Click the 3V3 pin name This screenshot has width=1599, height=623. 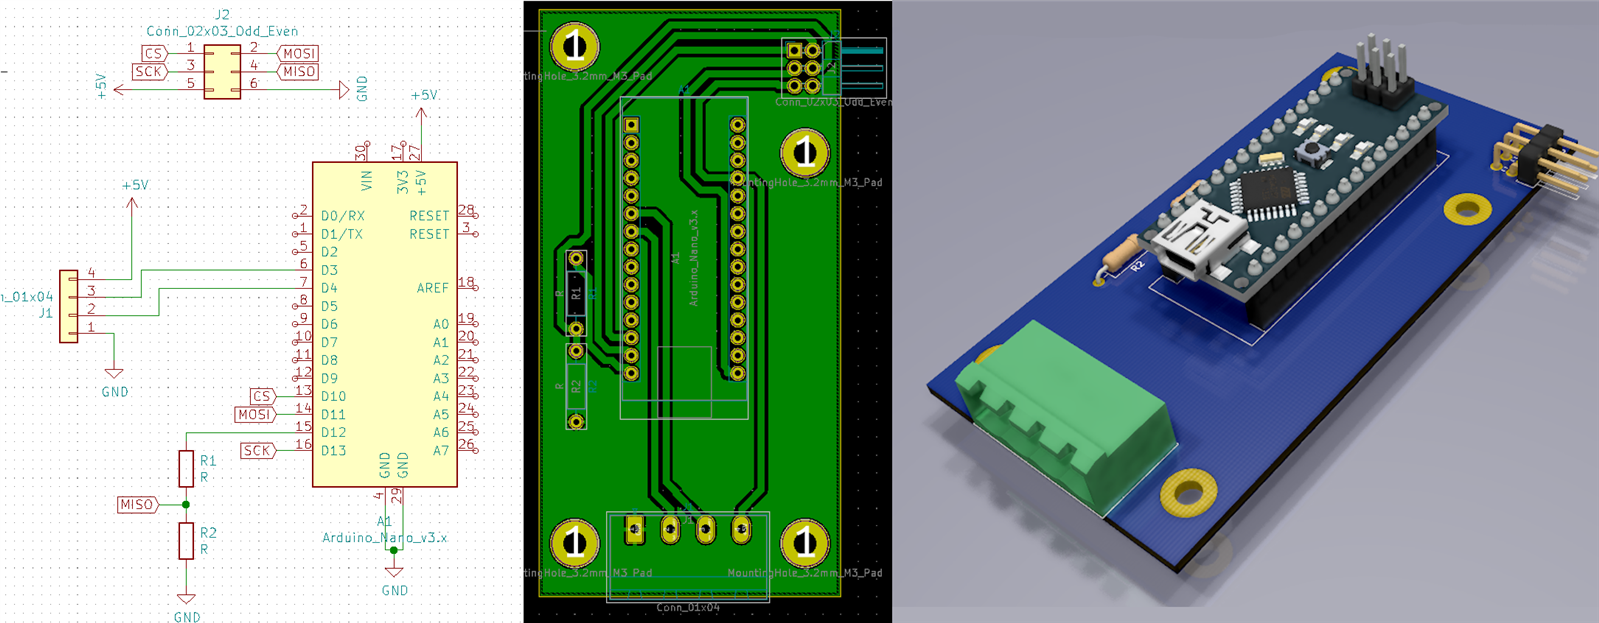pos(403,181)
